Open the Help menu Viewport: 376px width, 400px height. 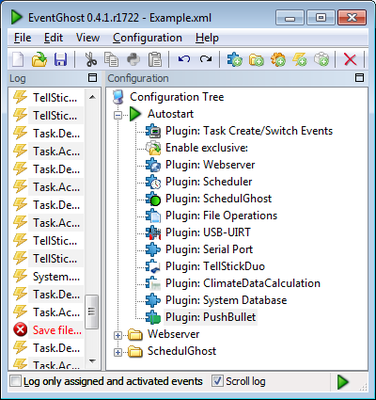(x=207, y=38)
